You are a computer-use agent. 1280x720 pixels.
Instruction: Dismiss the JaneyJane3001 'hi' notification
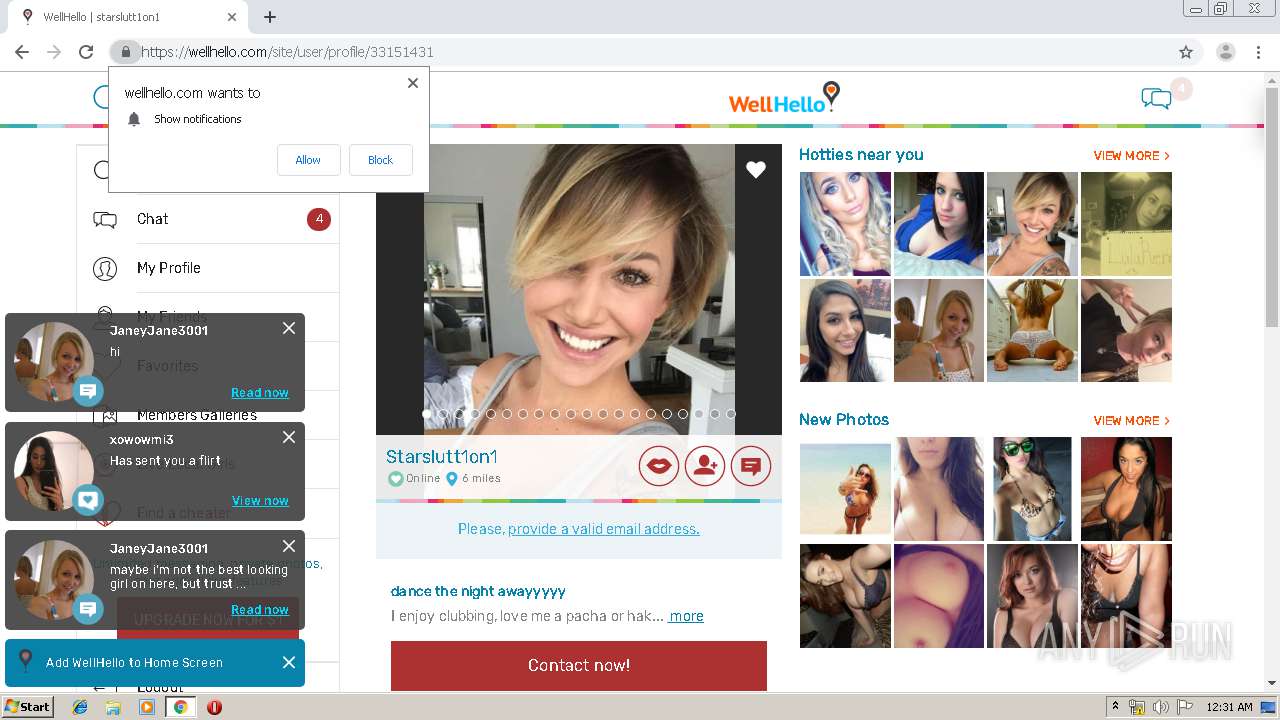tap(289, 328)
